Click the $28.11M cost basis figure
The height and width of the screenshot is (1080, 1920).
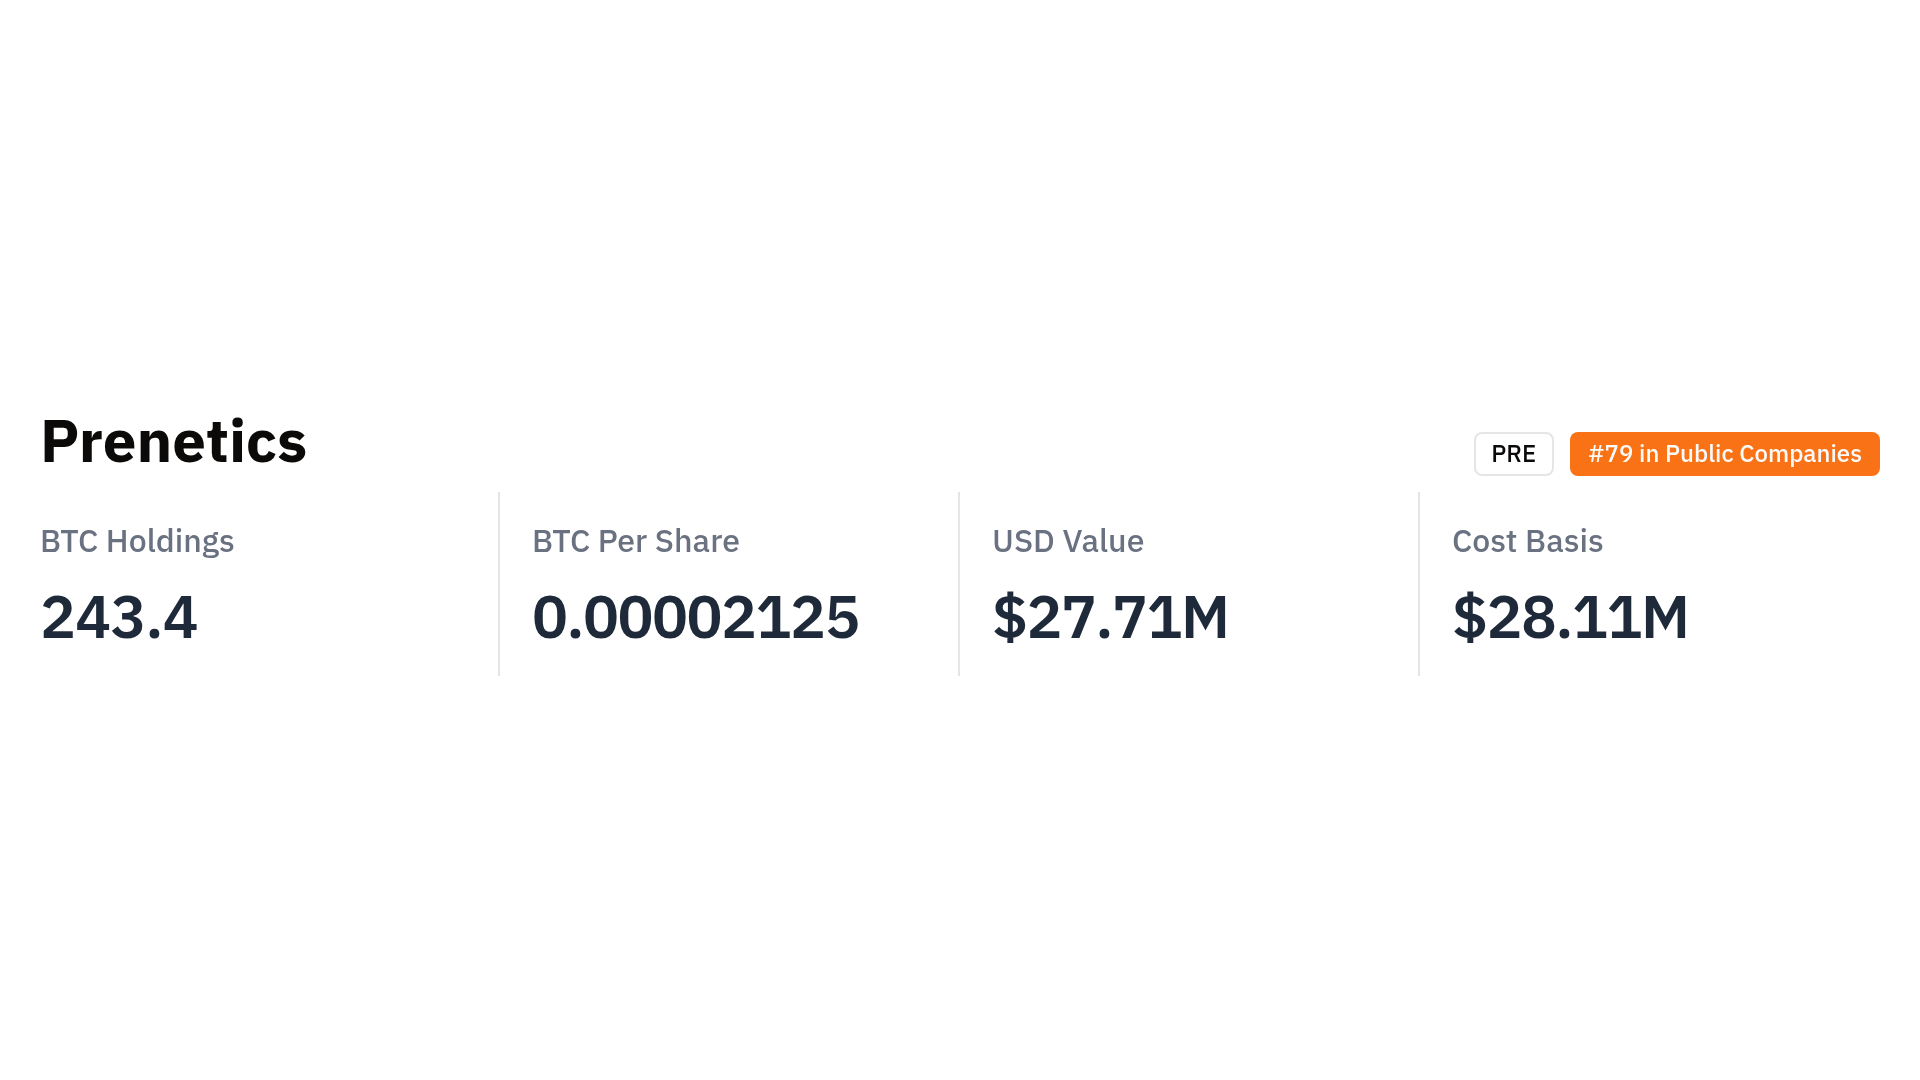click(x=1570, y=617)
